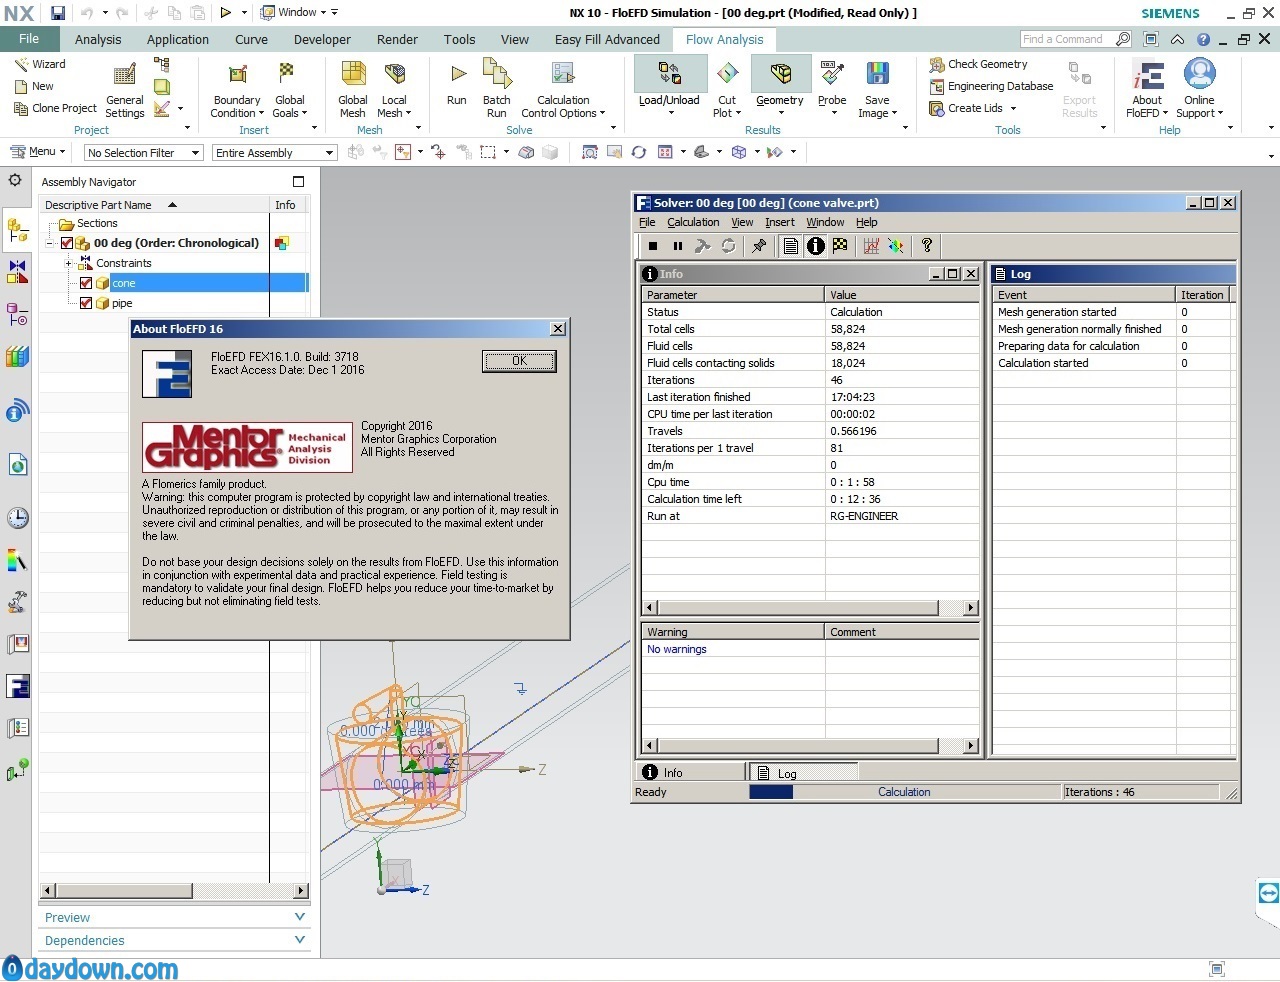
Task: Click the 'No warnings' entry
Action: 676,649
